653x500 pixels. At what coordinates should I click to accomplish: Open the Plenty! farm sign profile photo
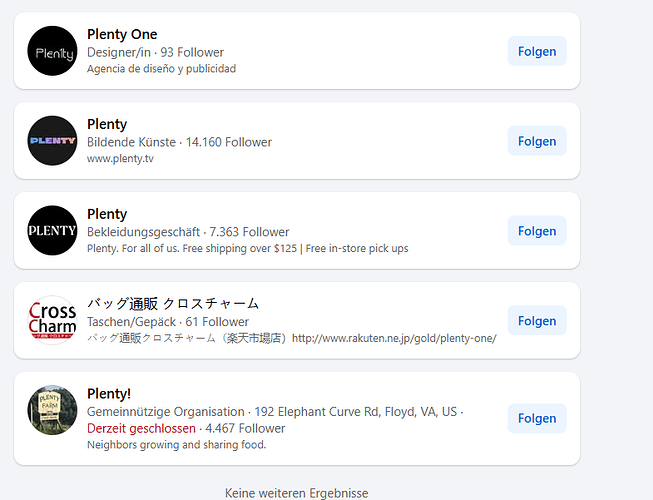click(x=52, y=410)
